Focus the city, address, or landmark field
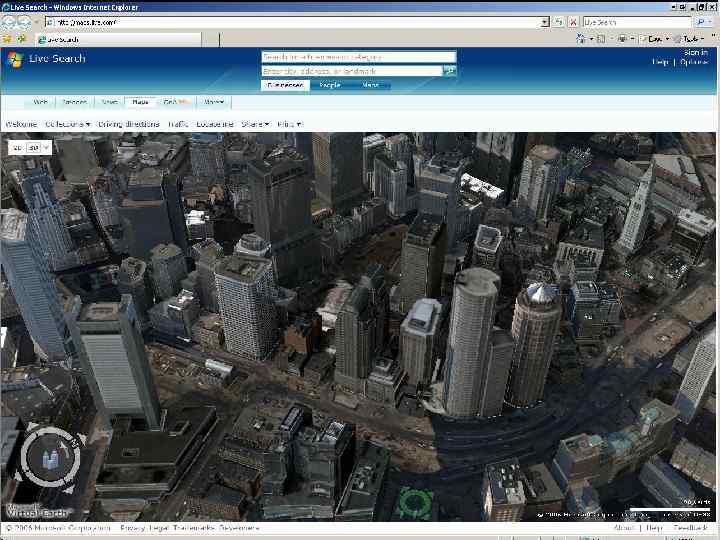 tap(352, 71)
